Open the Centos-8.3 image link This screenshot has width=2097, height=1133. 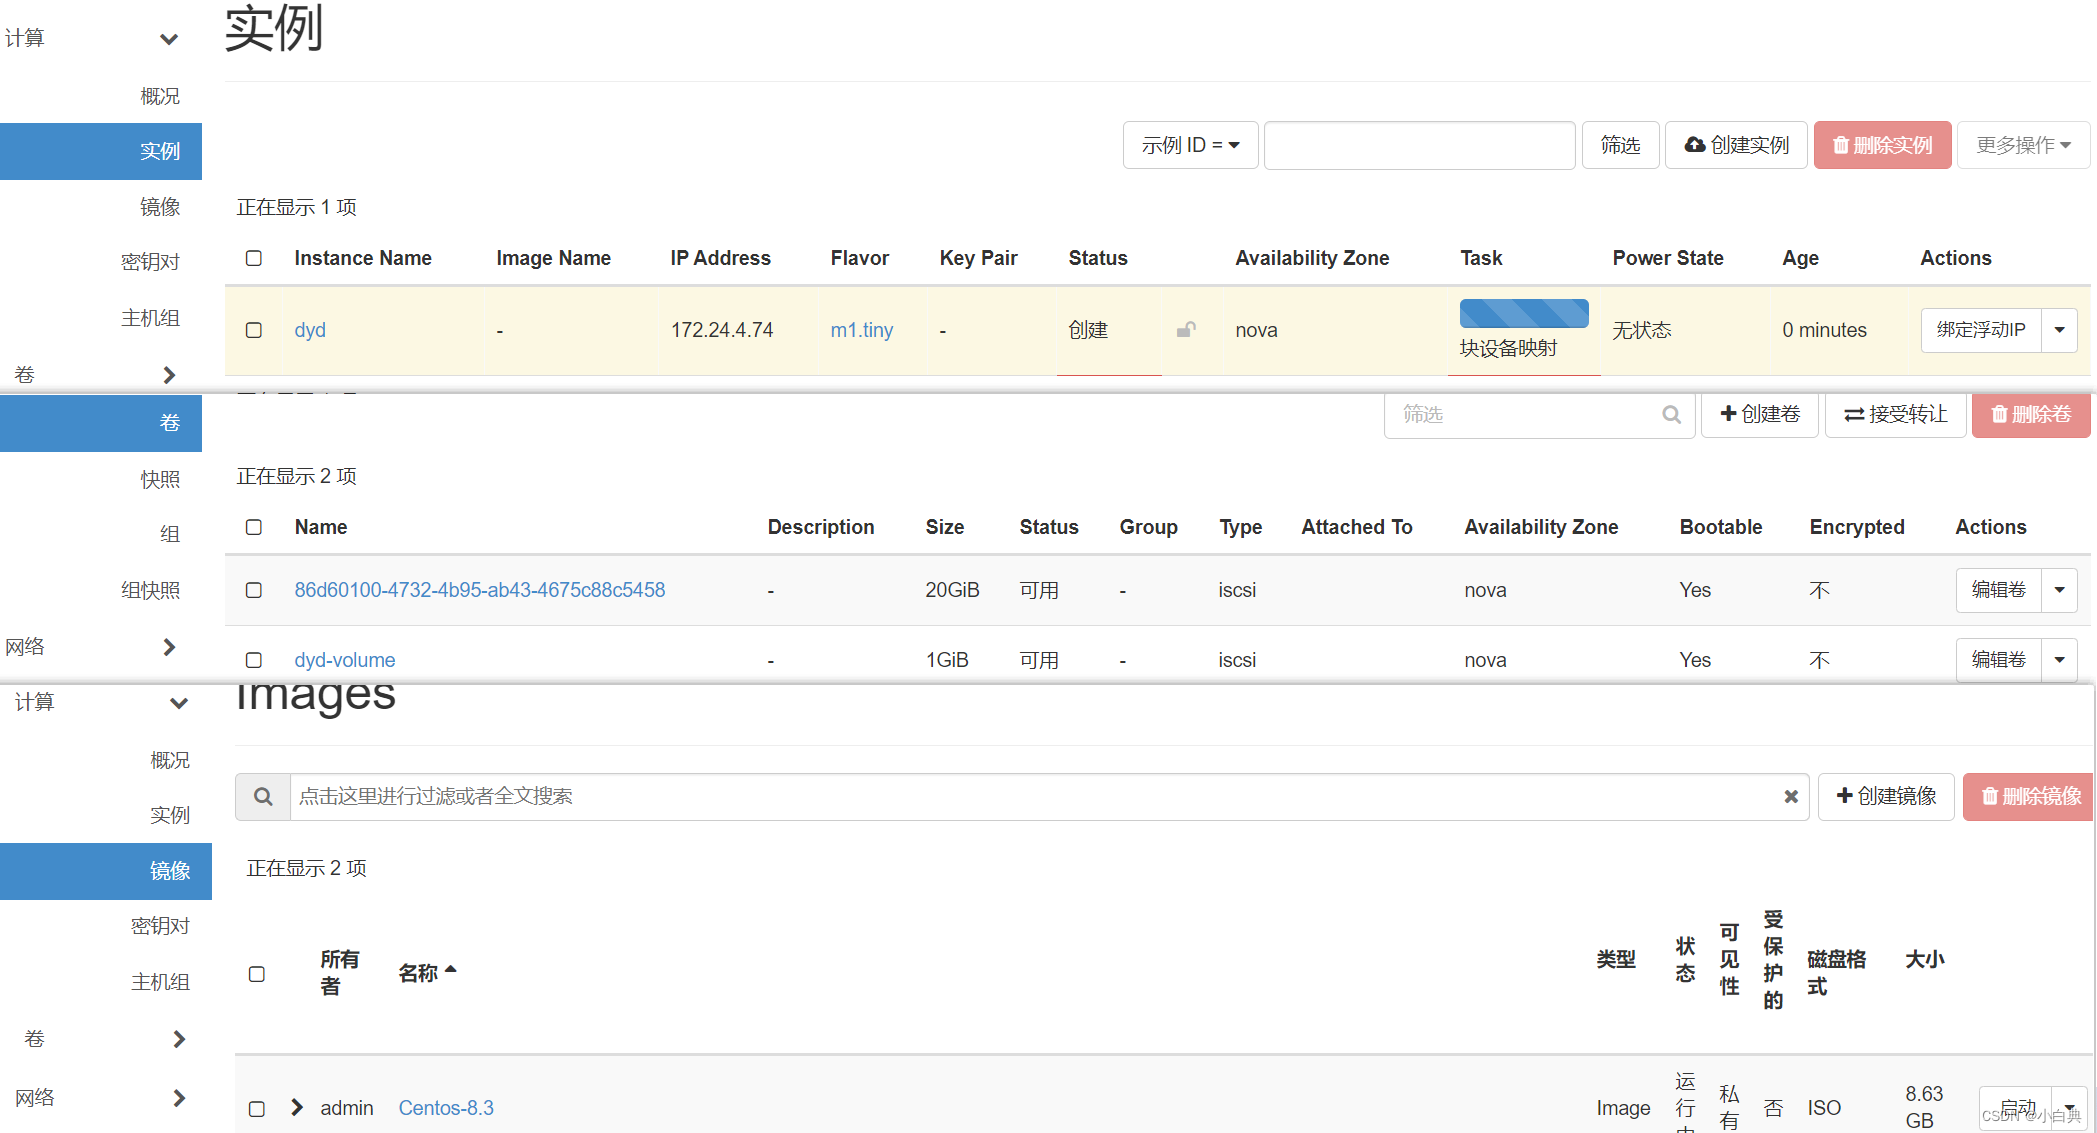[x=446, y=1108]
